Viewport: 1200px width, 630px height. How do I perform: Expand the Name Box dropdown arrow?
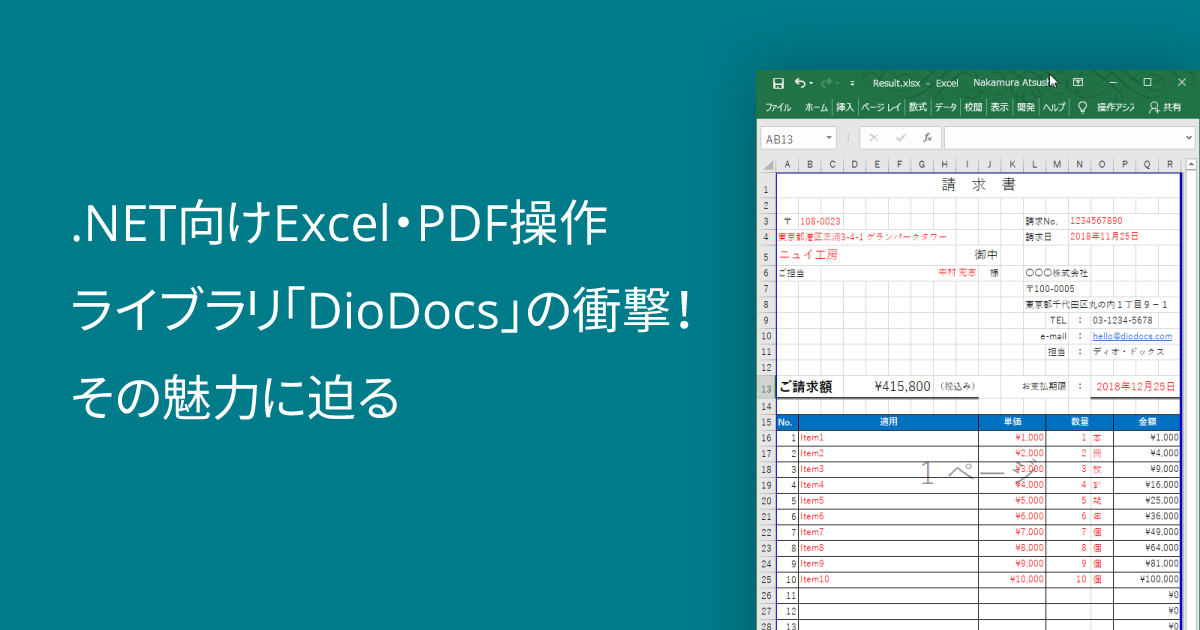point(830,138)
